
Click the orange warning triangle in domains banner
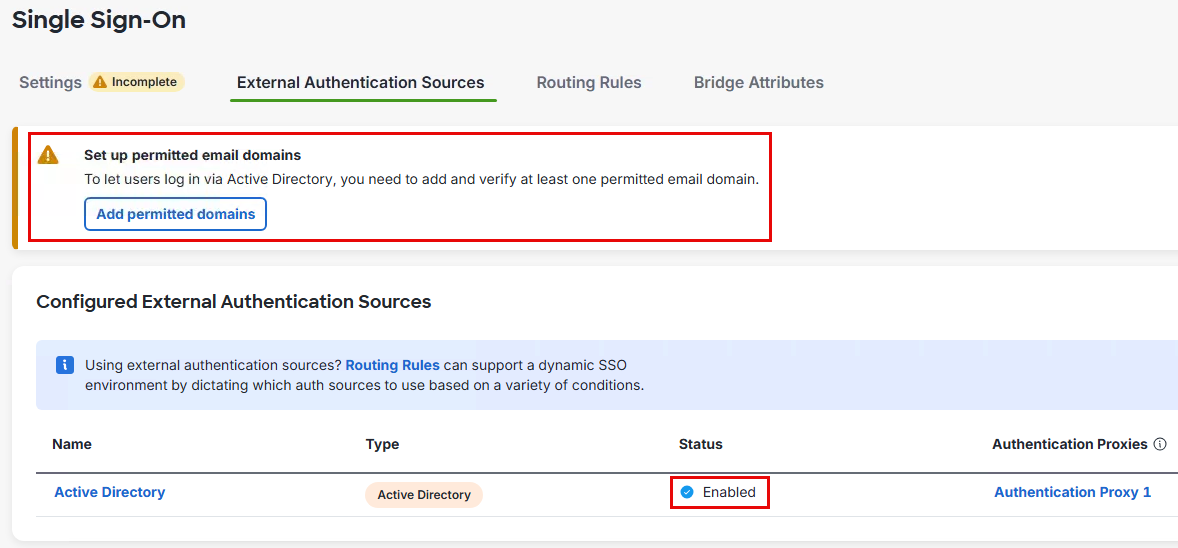tap(48, 155)
